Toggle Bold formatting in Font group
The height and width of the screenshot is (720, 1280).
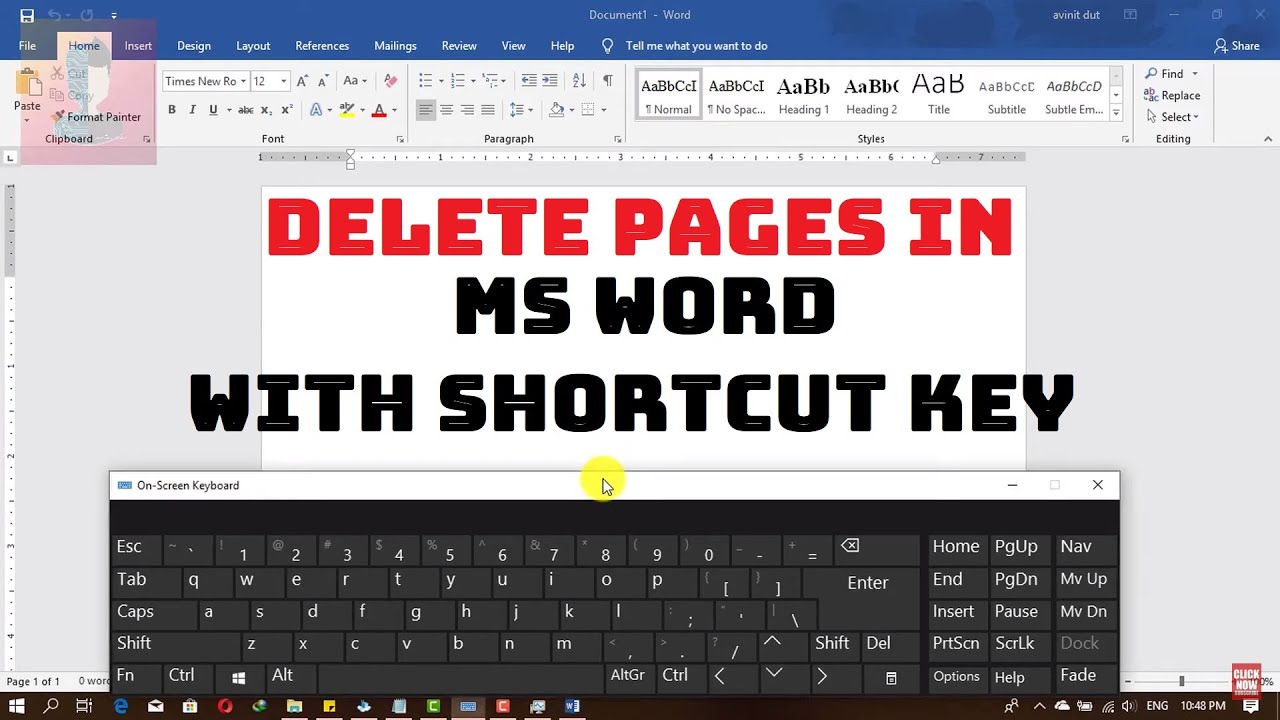point(172,110)
